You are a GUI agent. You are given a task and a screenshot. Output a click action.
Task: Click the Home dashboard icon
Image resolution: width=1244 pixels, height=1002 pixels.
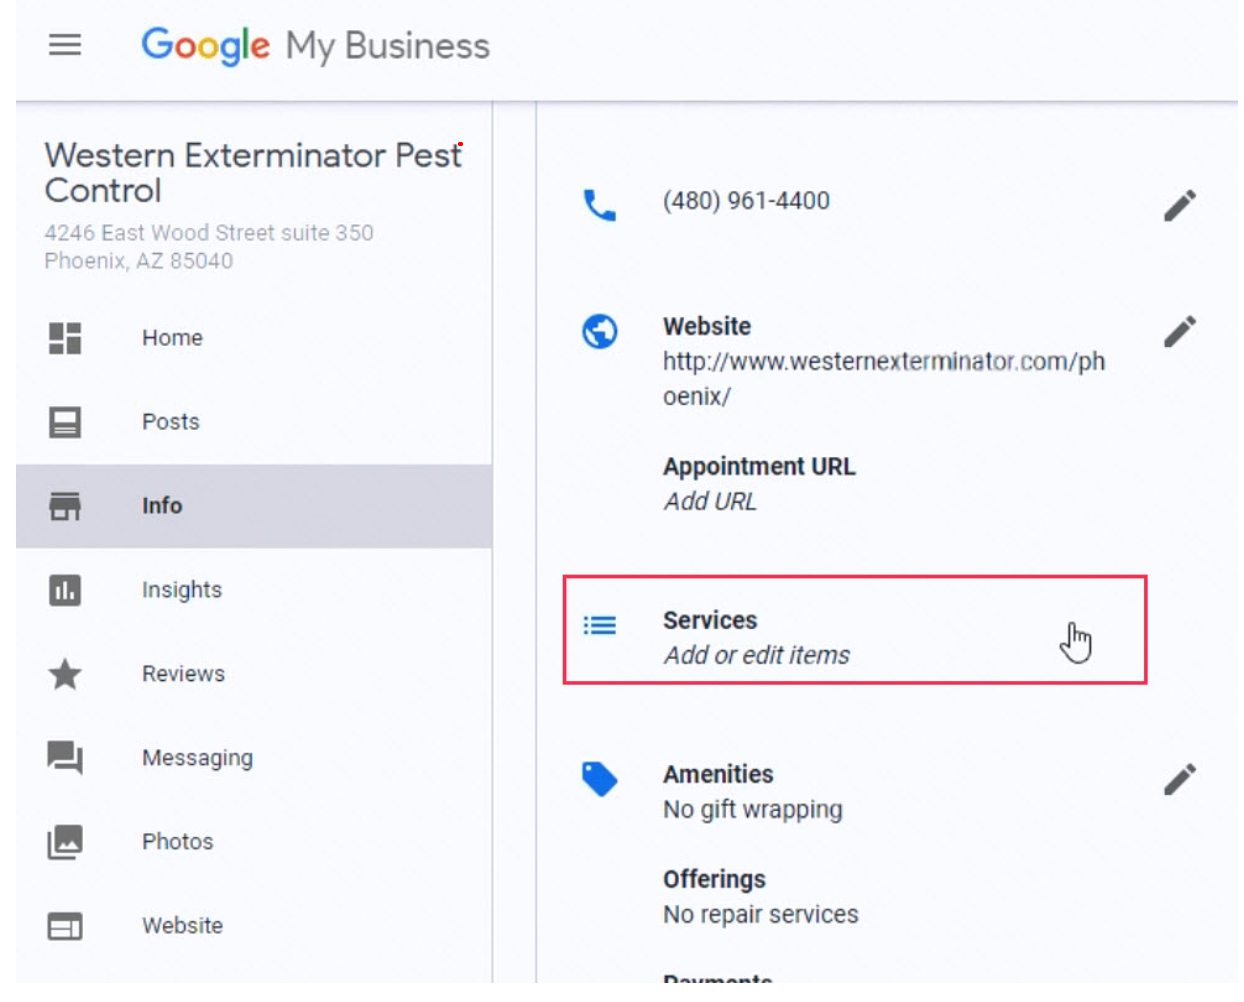(65, 338)
